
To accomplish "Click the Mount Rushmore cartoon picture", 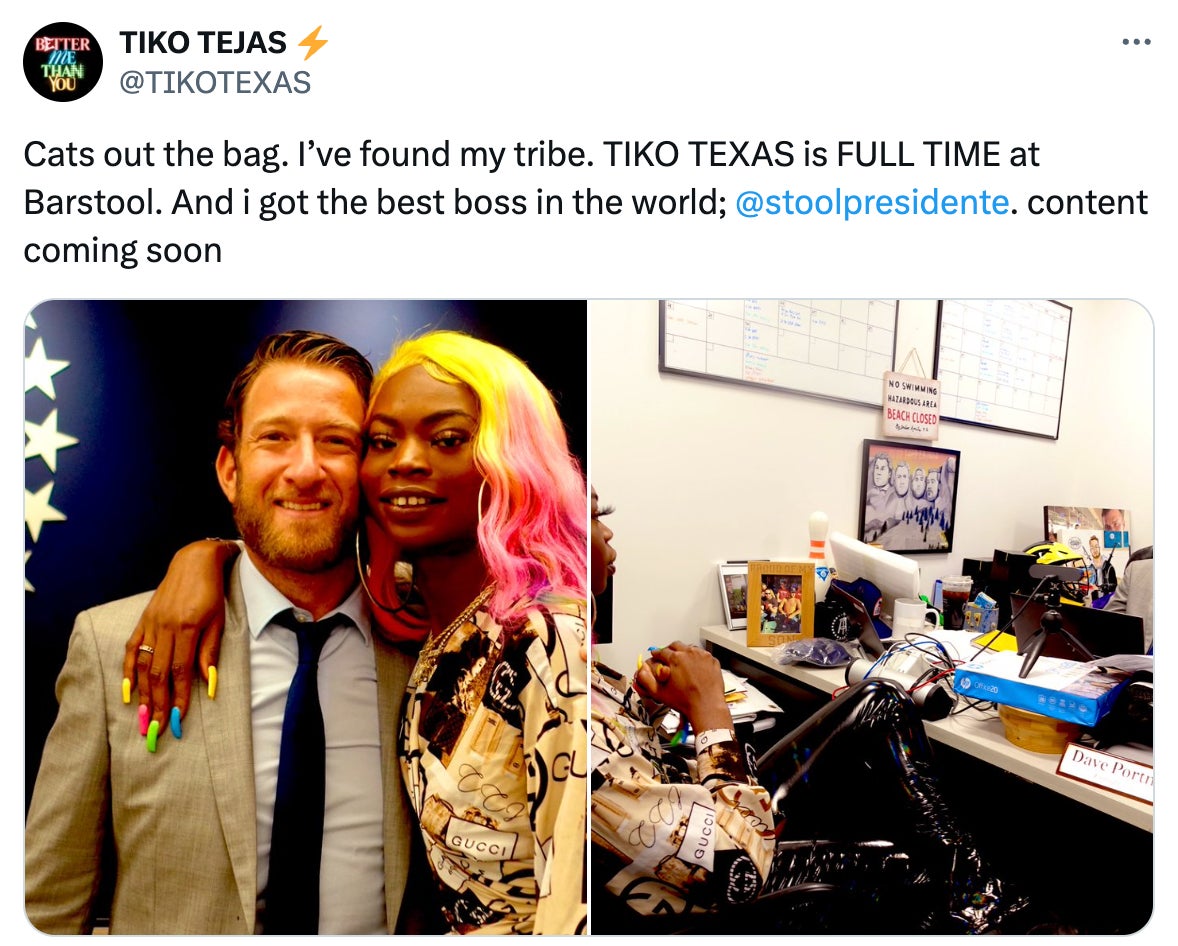I will (908, 496).
